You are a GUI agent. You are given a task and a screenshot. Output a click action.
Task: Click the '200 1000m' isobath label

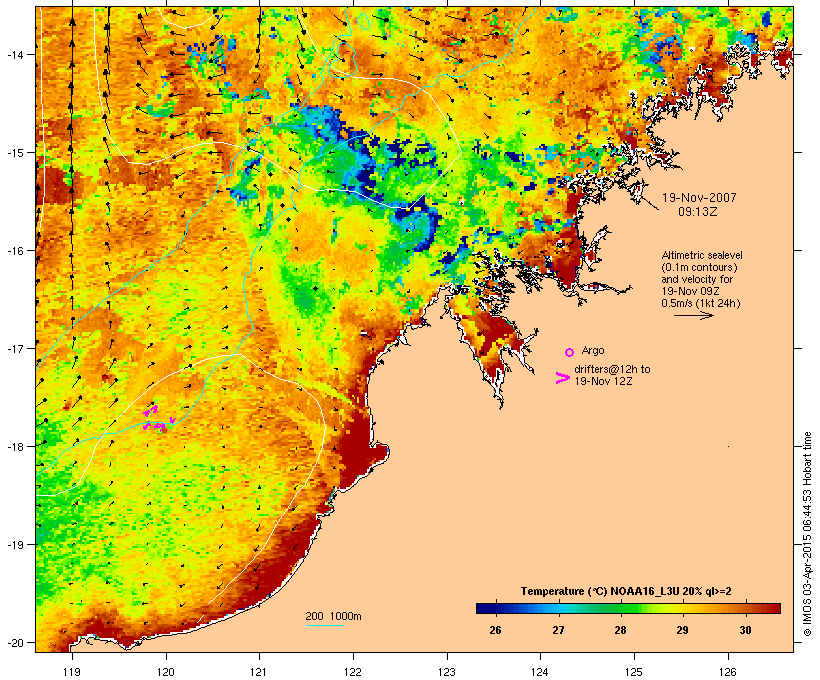[x=333, y=616]
